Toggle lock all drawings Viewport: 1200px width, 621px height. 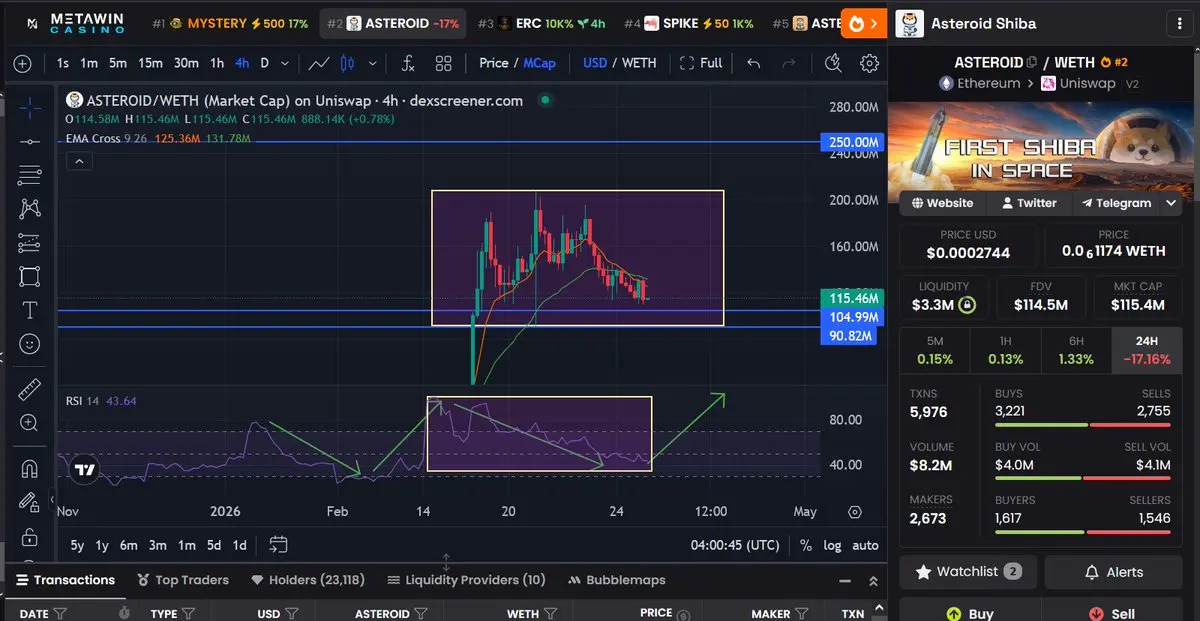[x=30, y=536]
